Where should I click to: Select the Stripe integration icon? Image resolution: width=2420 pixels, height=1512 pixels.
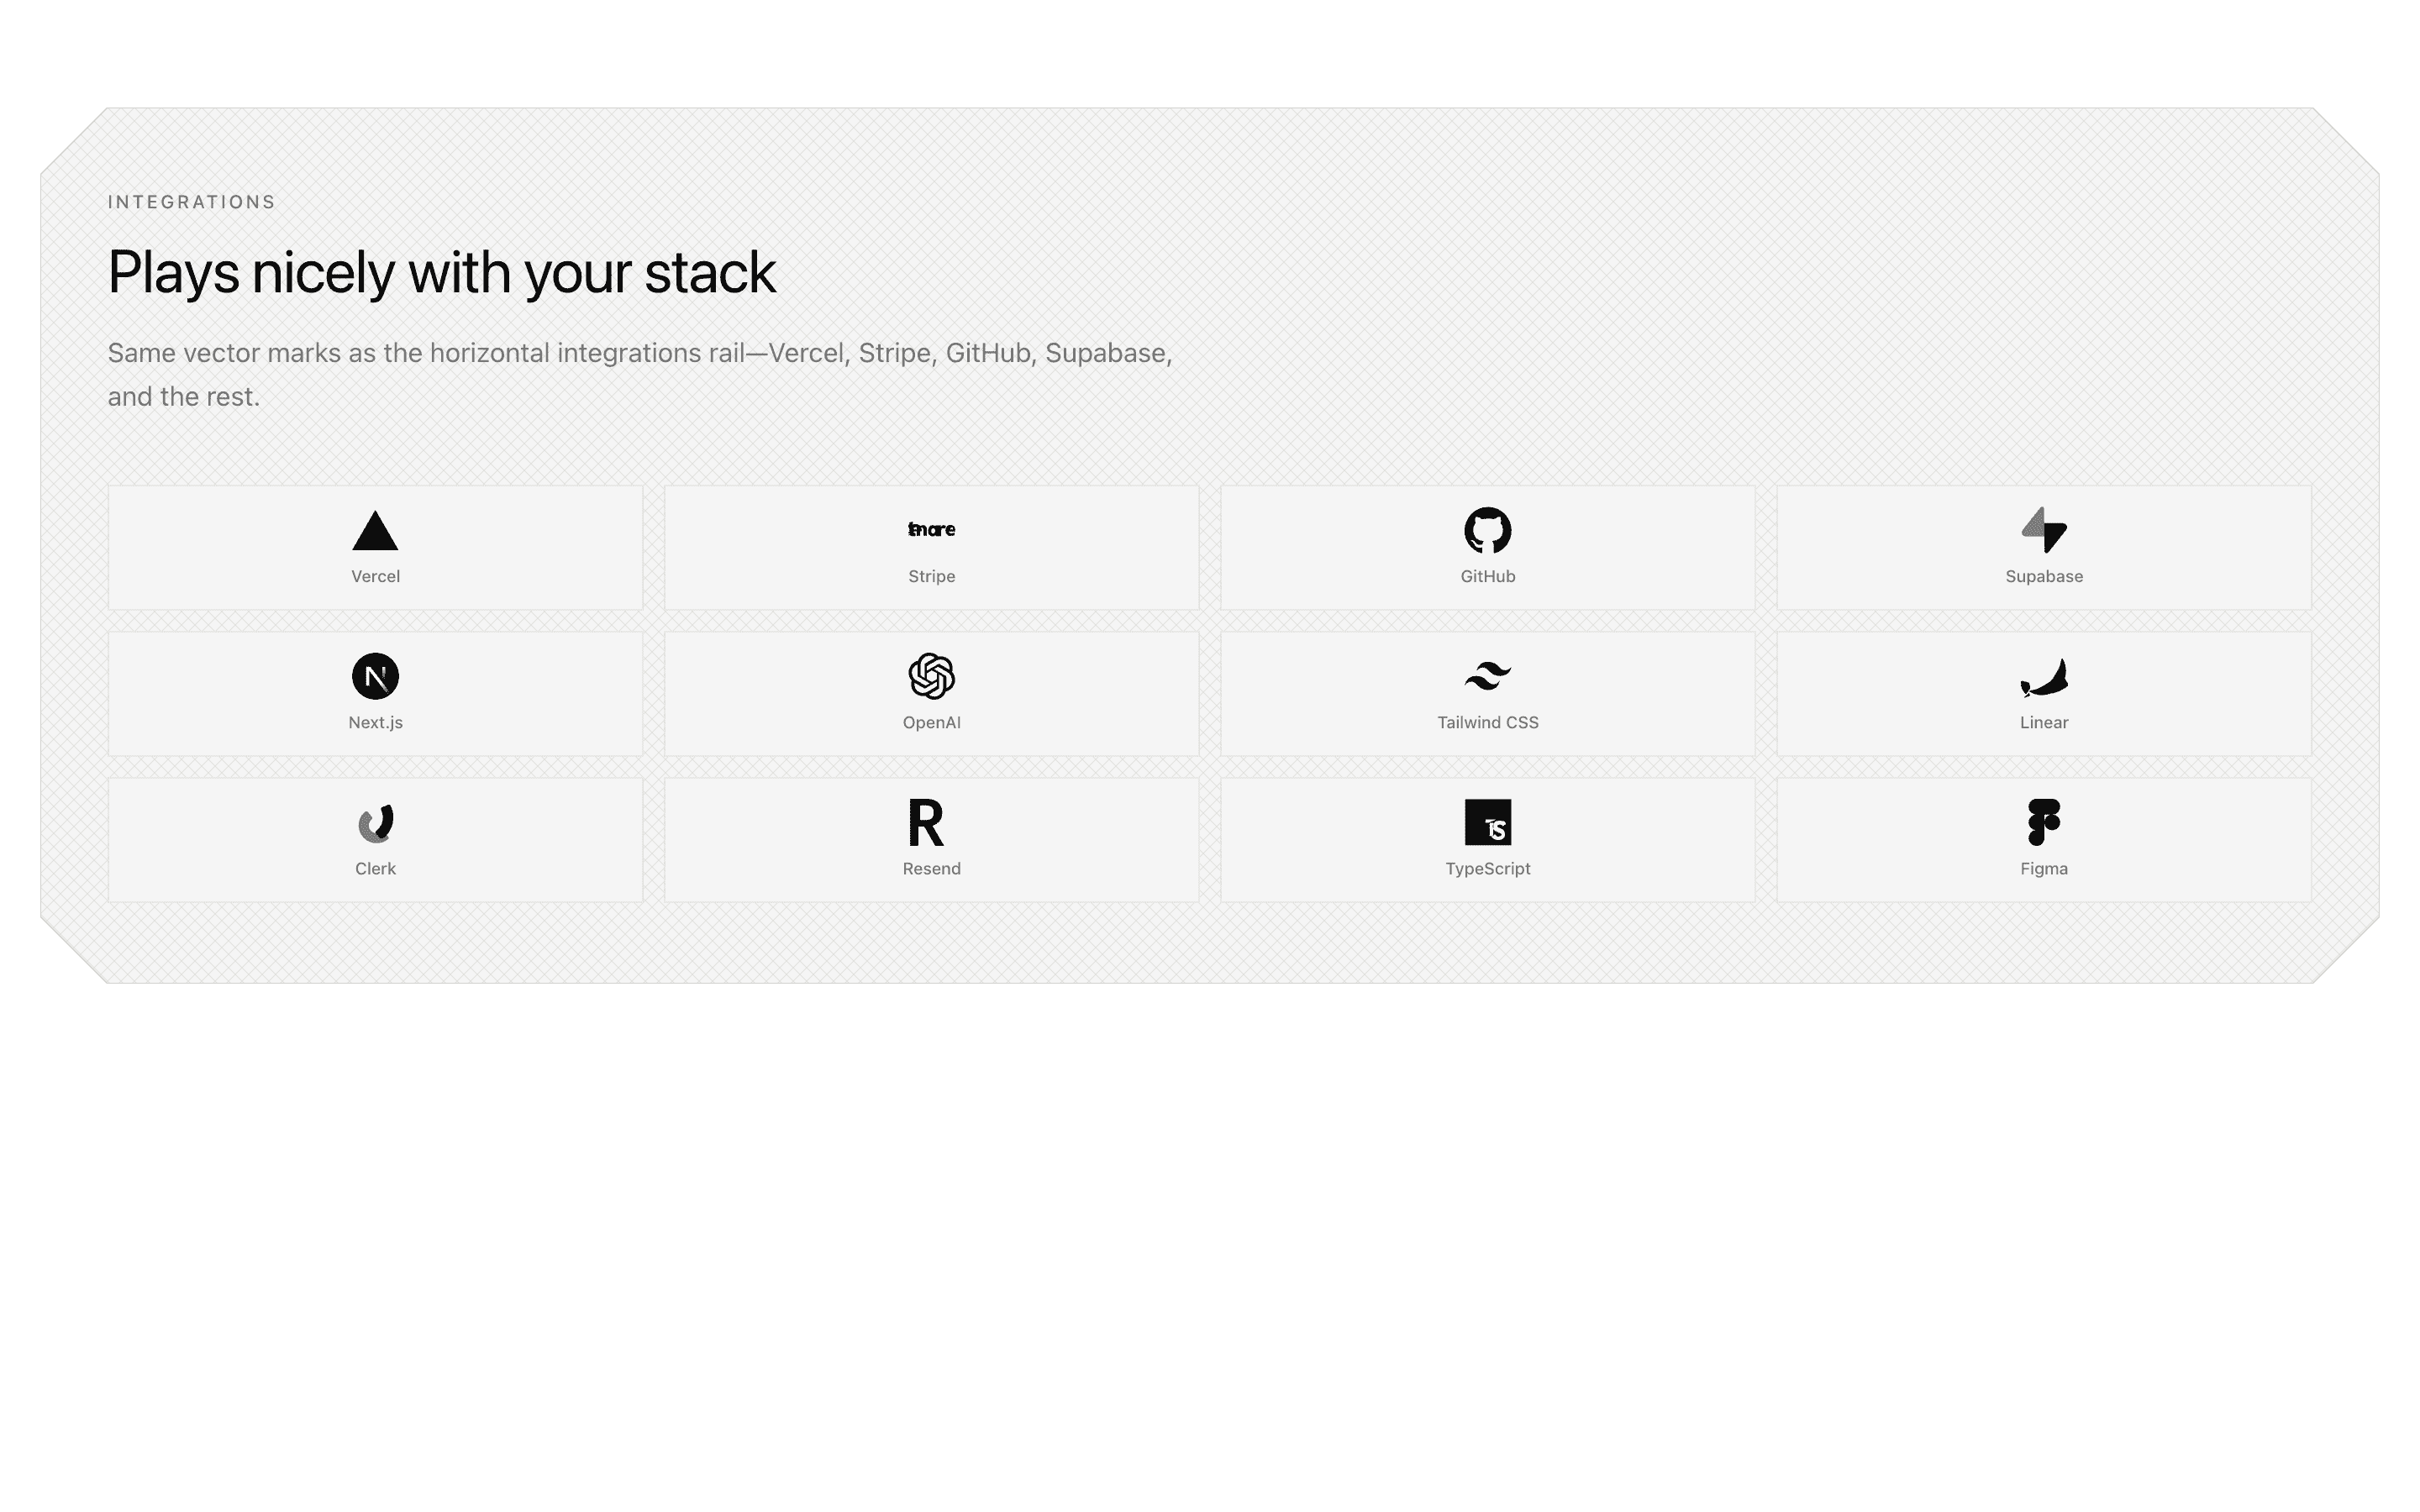click(931, 529)
